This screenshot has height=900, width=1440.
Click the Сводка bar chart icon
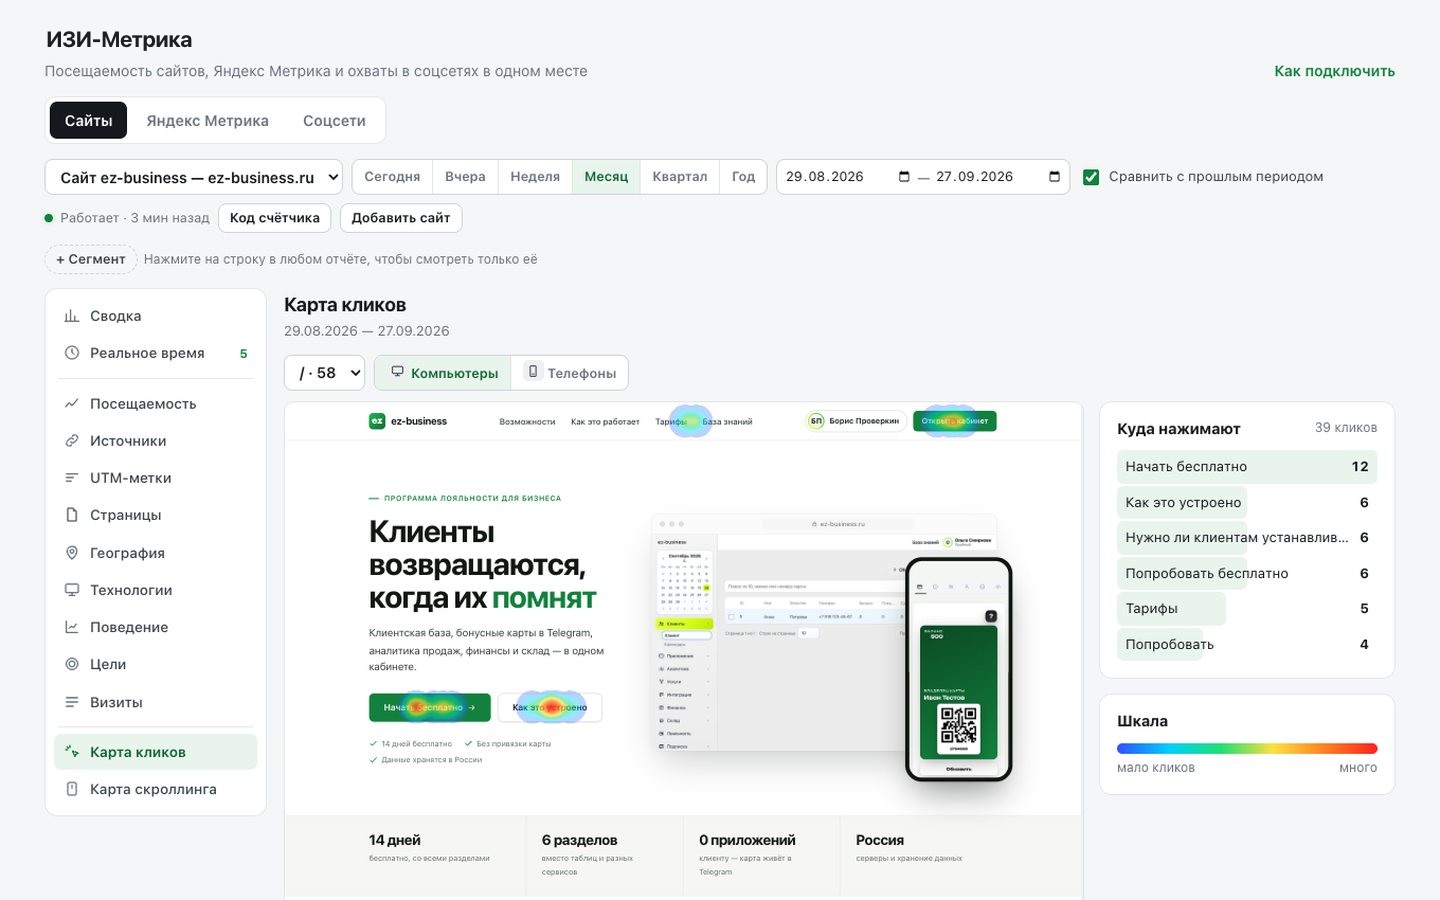[72, 316]
